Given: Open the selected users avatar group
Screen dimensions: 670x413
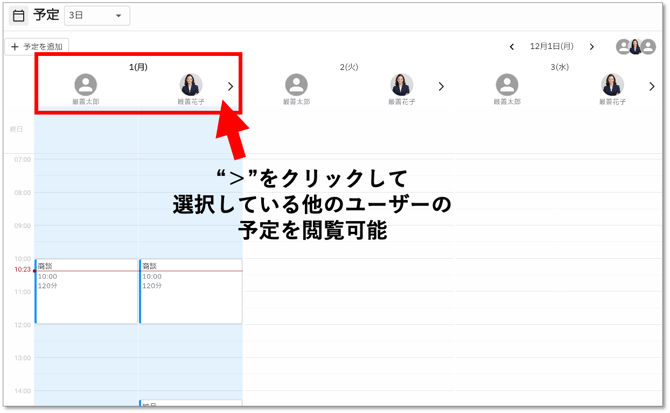Looking at the screenshot, I should pos(635,47).
